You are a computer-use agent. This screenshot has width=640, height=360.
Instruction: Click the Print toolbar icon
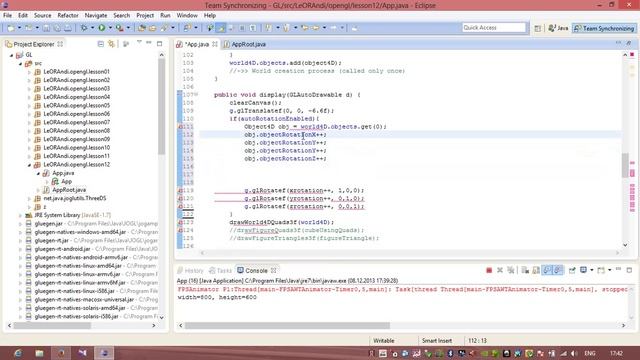coord(68,28)
